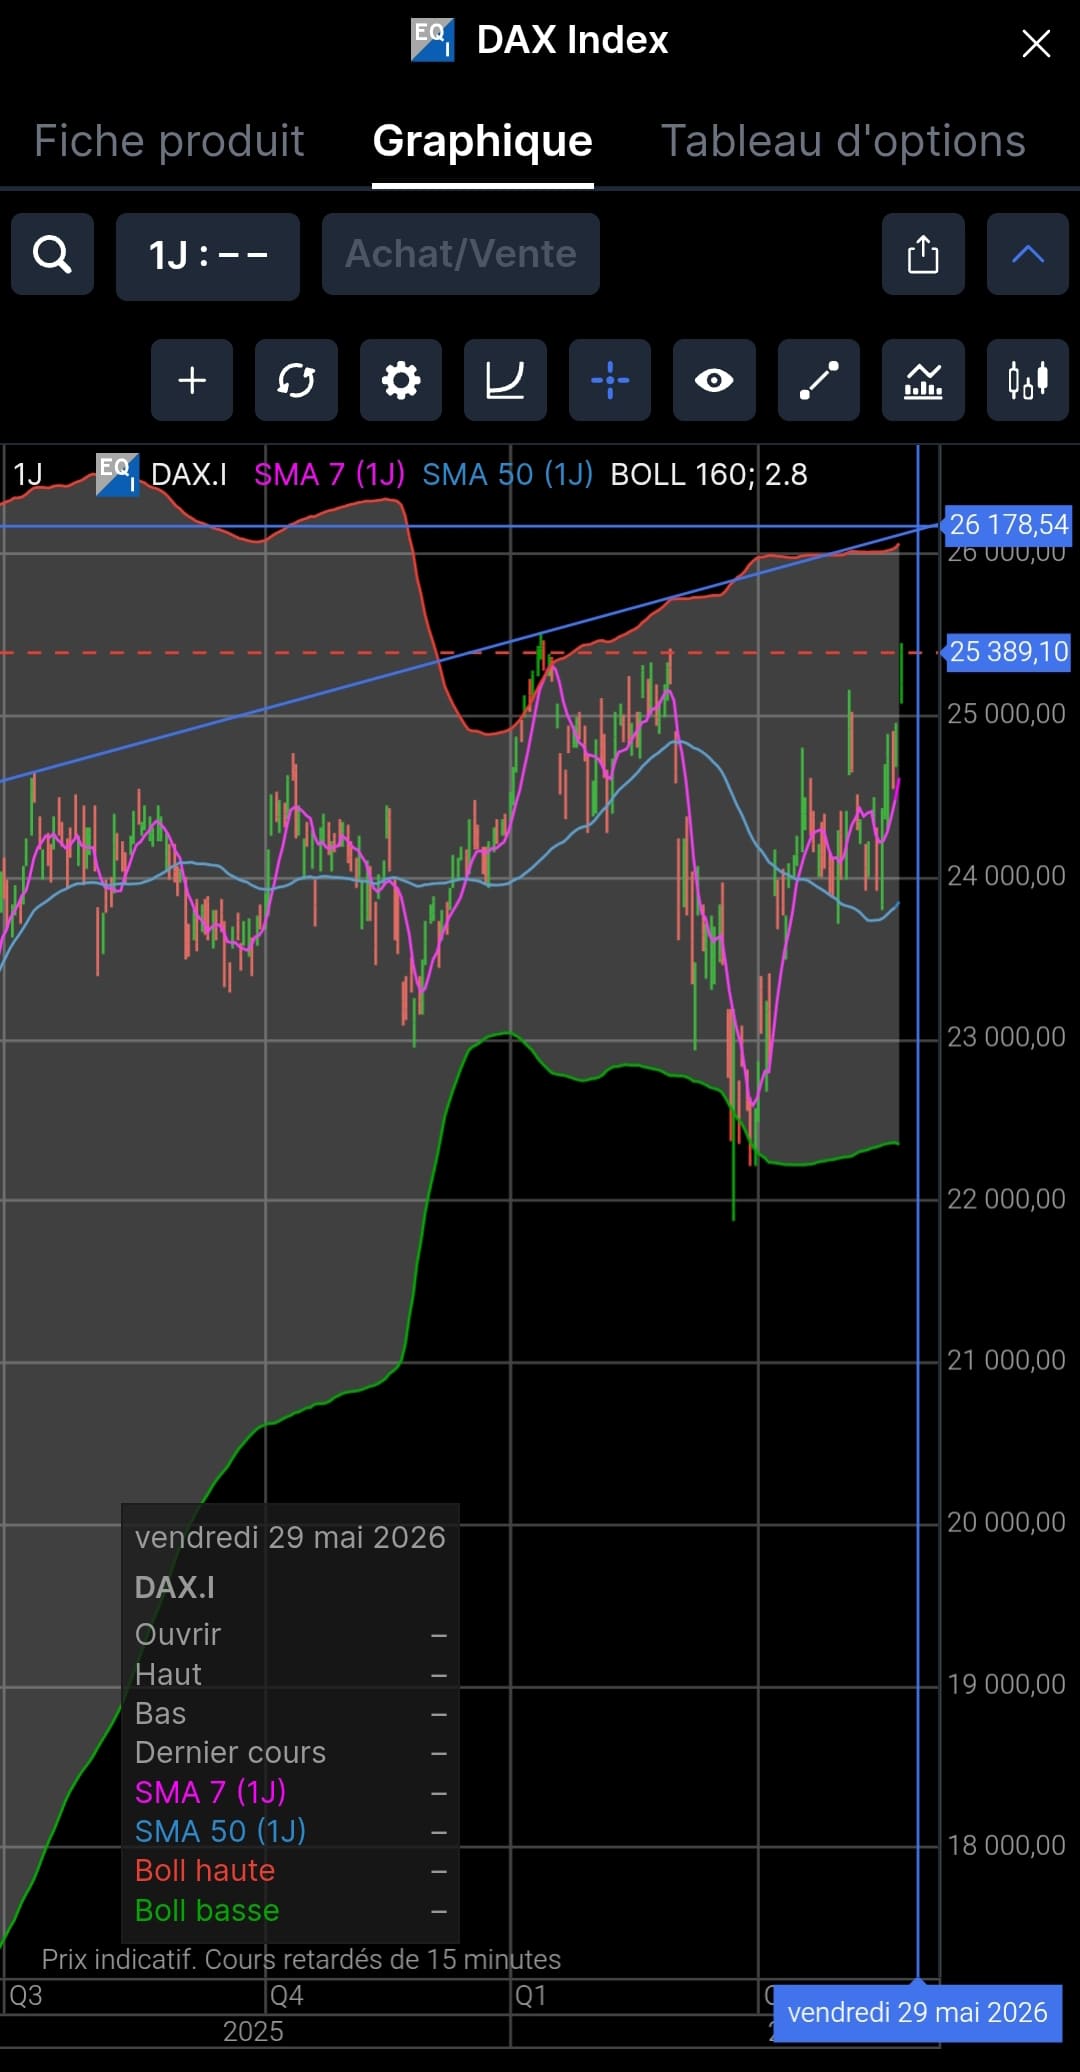1080x2072 pixels.
Task: Refresh the chart with reload icon
Action: pos(296,380)
